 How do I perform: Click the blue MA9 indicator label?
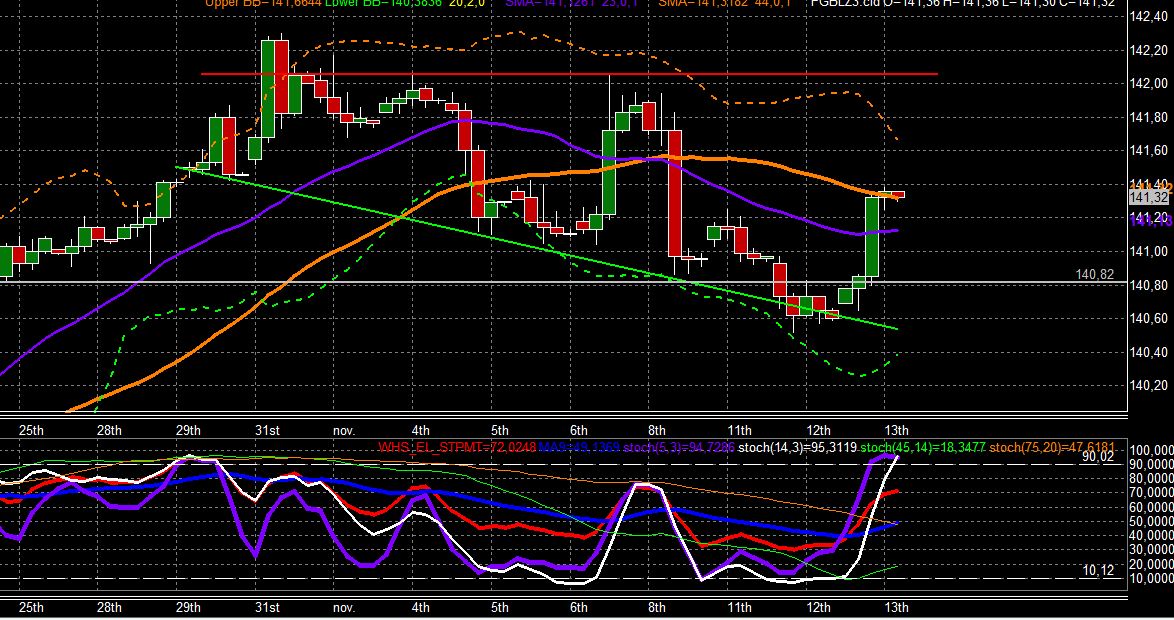pos(579,448)
